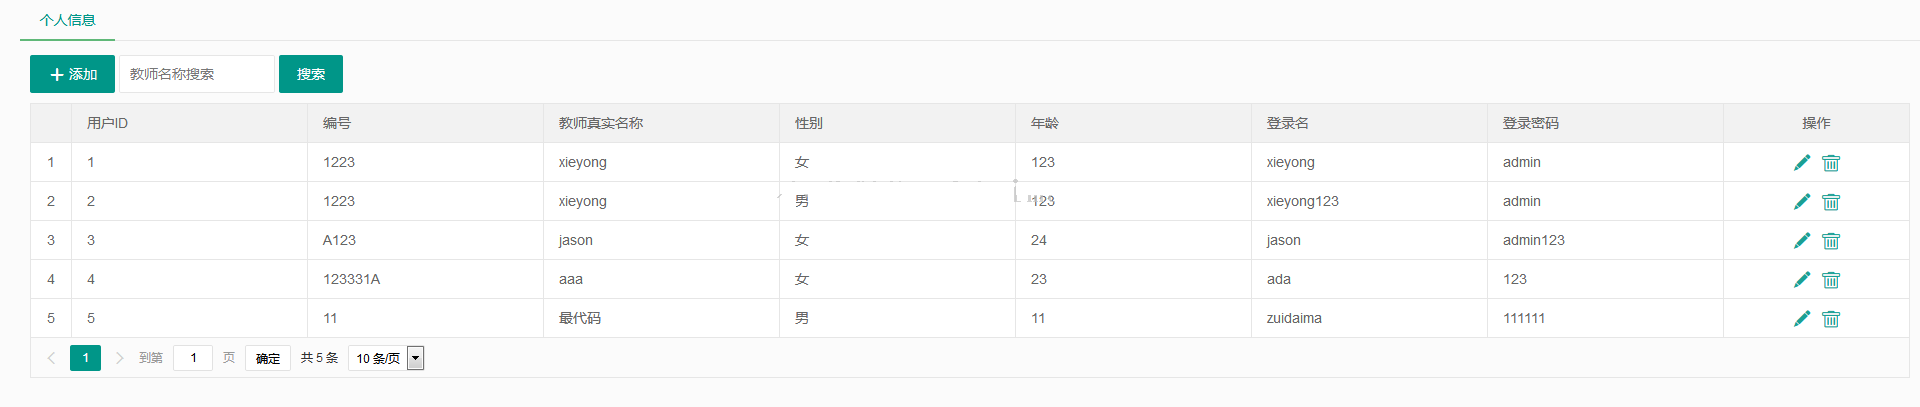Click pencil edit icon for jason row
Image resolution: width=1920 pixels, height=407 pixels.
click(1802, 240)
